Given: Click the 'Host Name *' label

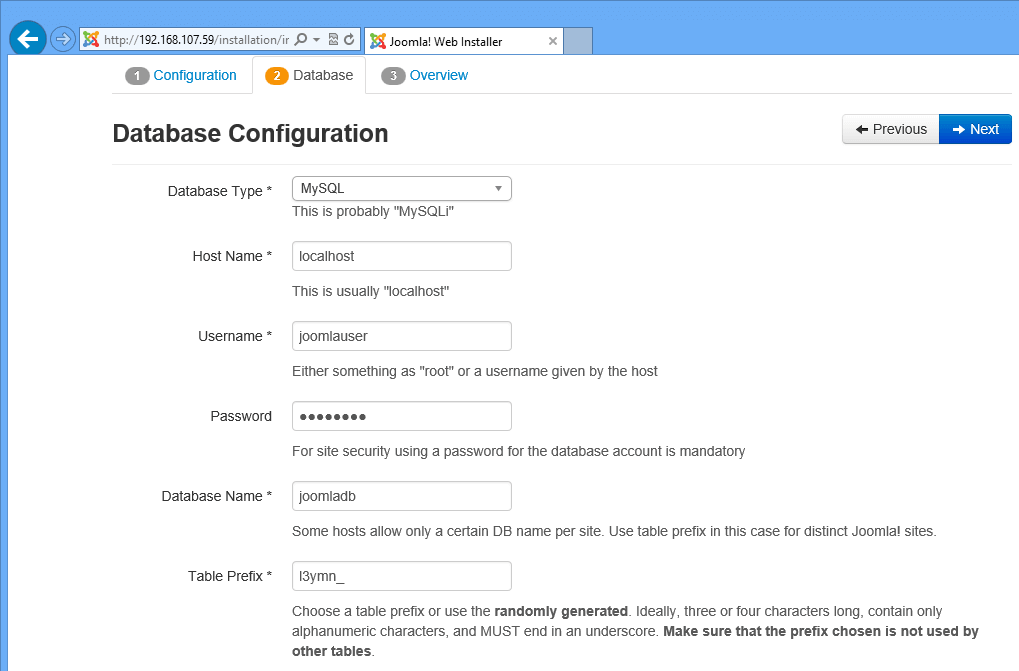Looking at the screenshot, I should pyautogui.click(x=232, y=256).
